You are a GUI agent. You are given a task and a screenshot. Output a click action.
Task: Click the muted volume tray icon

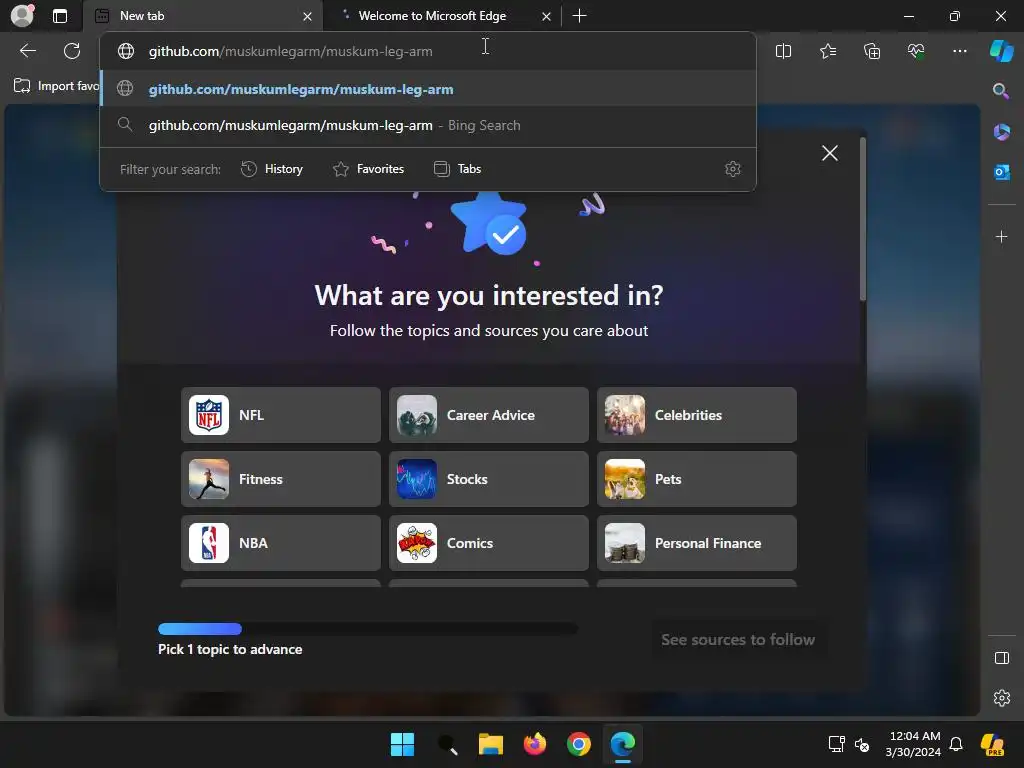pos(862,744)
